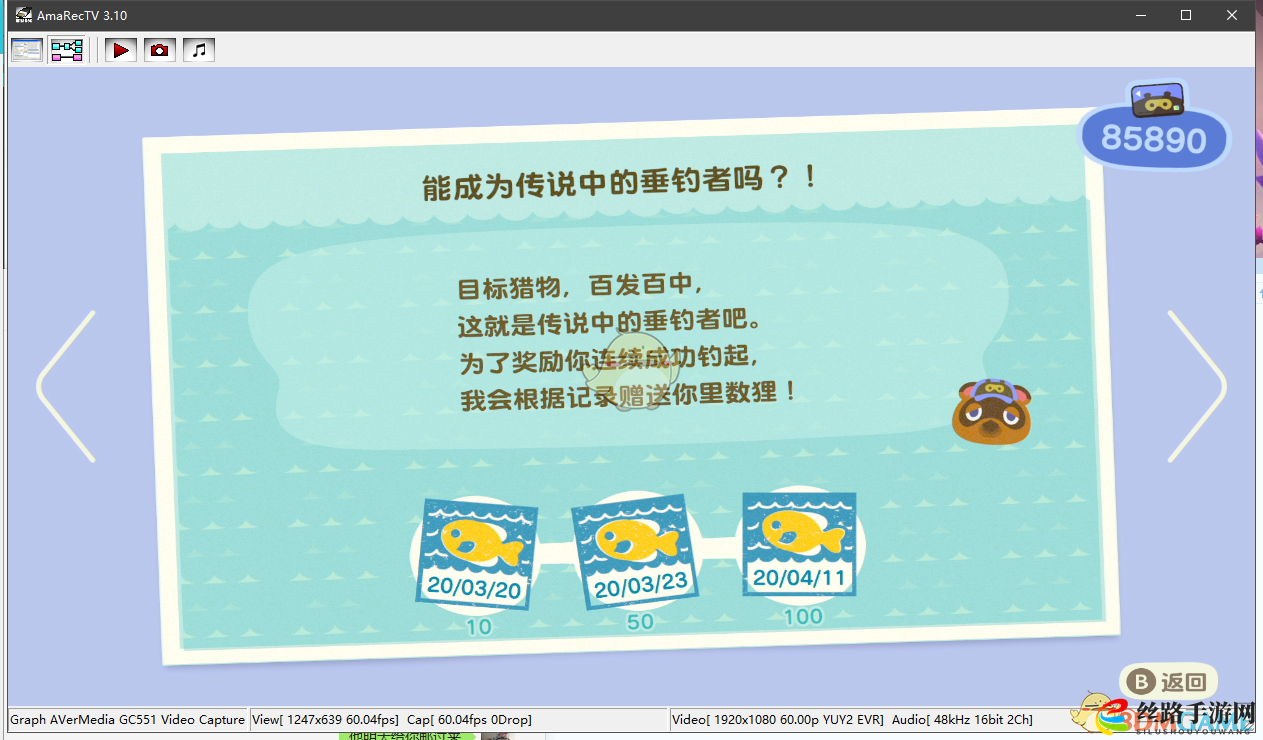Image resolution: width=1263 pixels, height=740 pixels.
Task: Select the 20/03/20 fish stamp
Action: tap(475, 554)
